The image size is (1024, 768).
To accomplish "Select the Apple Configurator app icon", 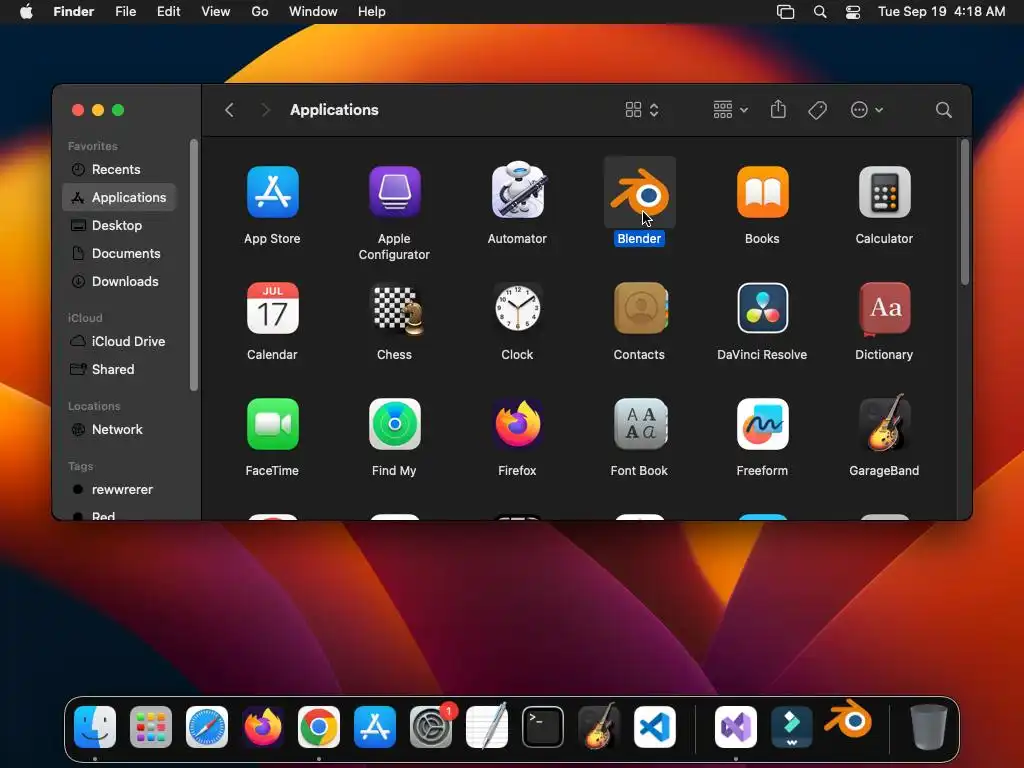I will pos(394,192).
